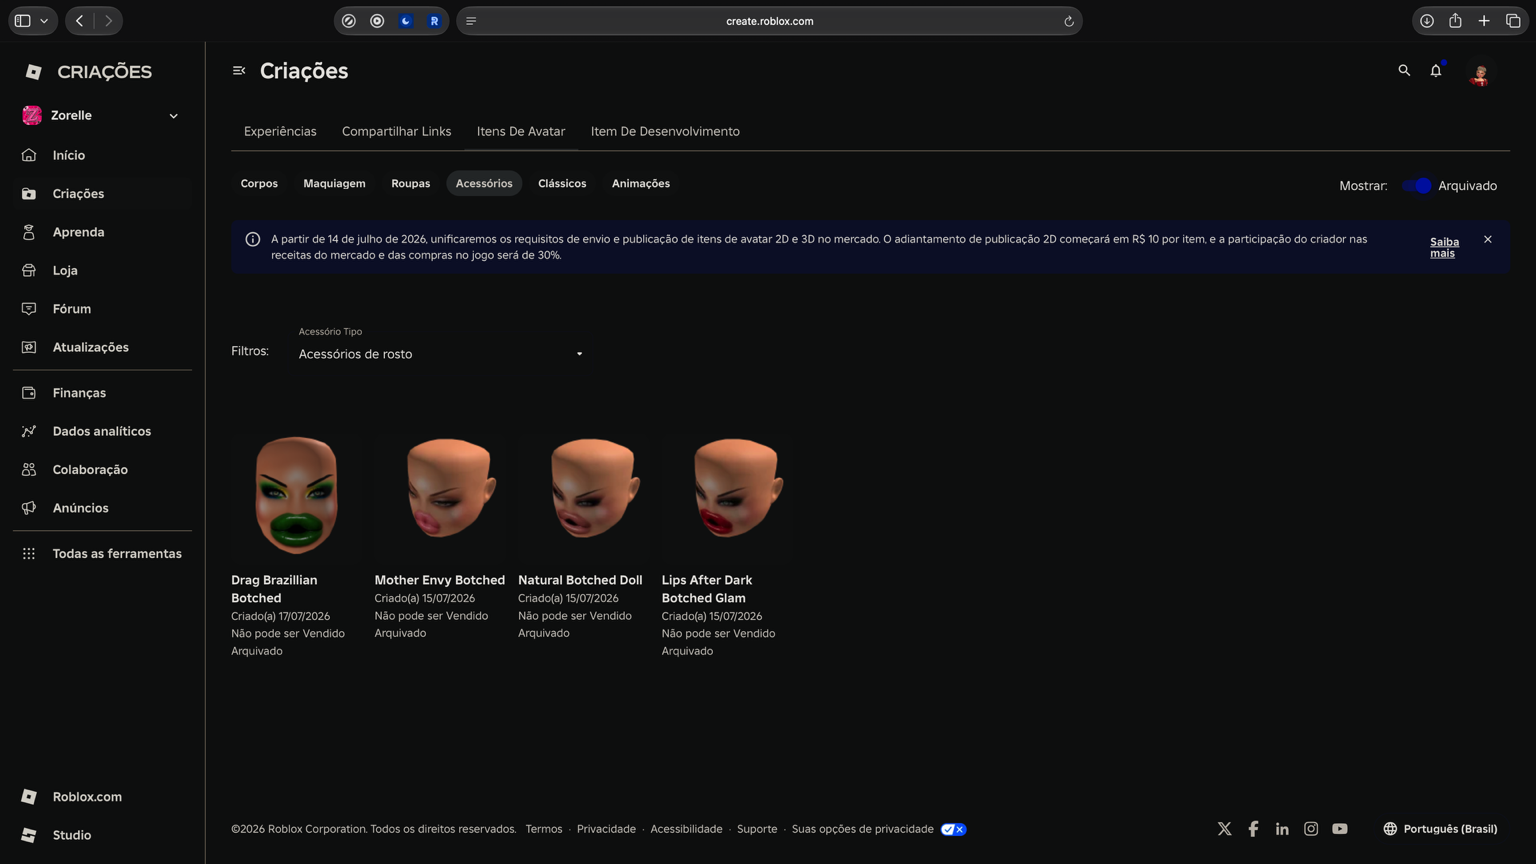Image resolution: width=1536 pixels, height=864 pixels.
Task: Visit the Roblox LinkedIn page
Action: (1282, 829)
